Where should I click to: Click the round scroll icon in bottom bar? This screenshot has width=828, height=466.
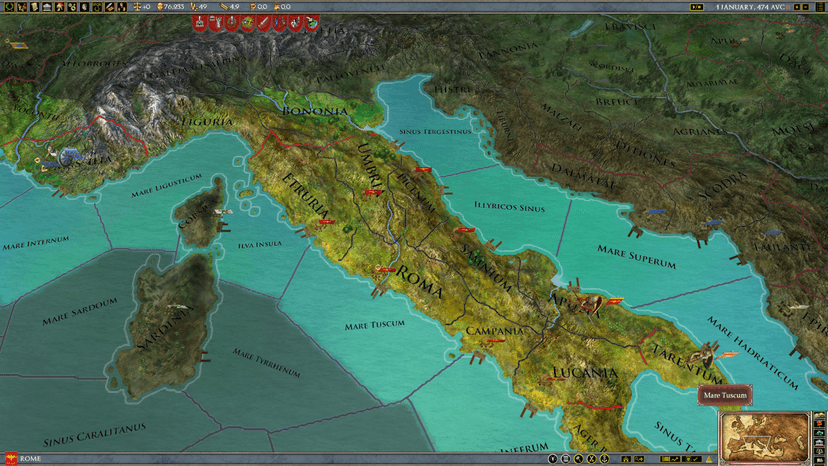pyautogui.click(x=566, y=459)
